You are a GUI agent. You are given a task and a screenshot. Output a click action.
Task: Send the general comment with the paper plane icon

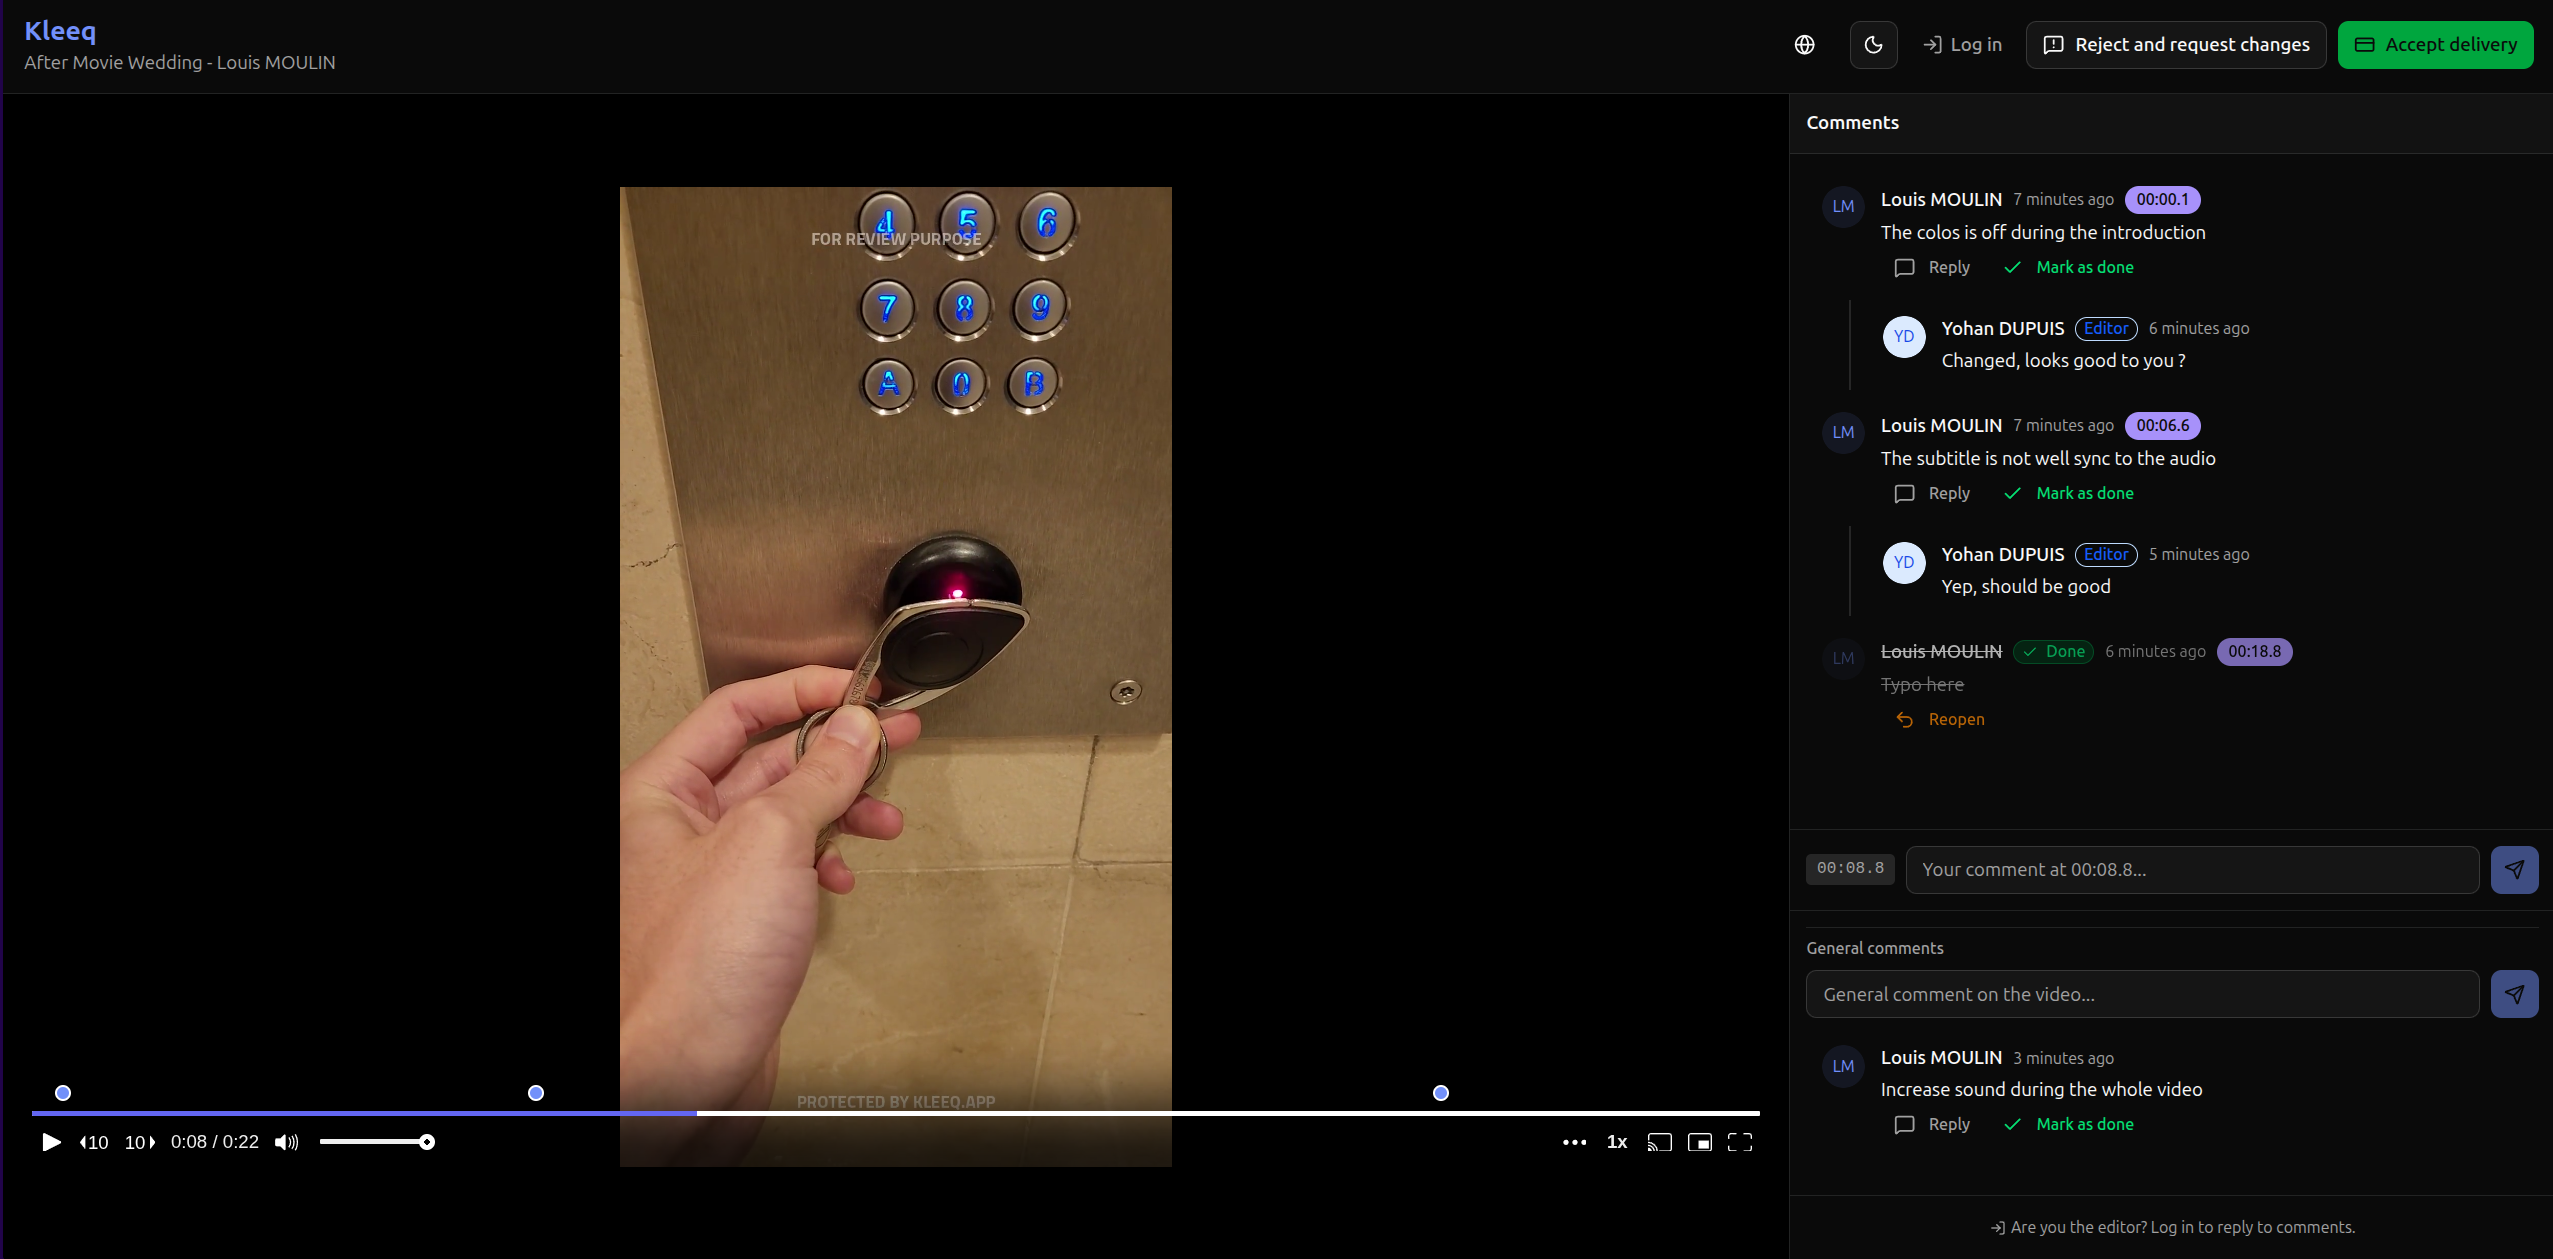pyautogui.click(x=2516, y=993)
